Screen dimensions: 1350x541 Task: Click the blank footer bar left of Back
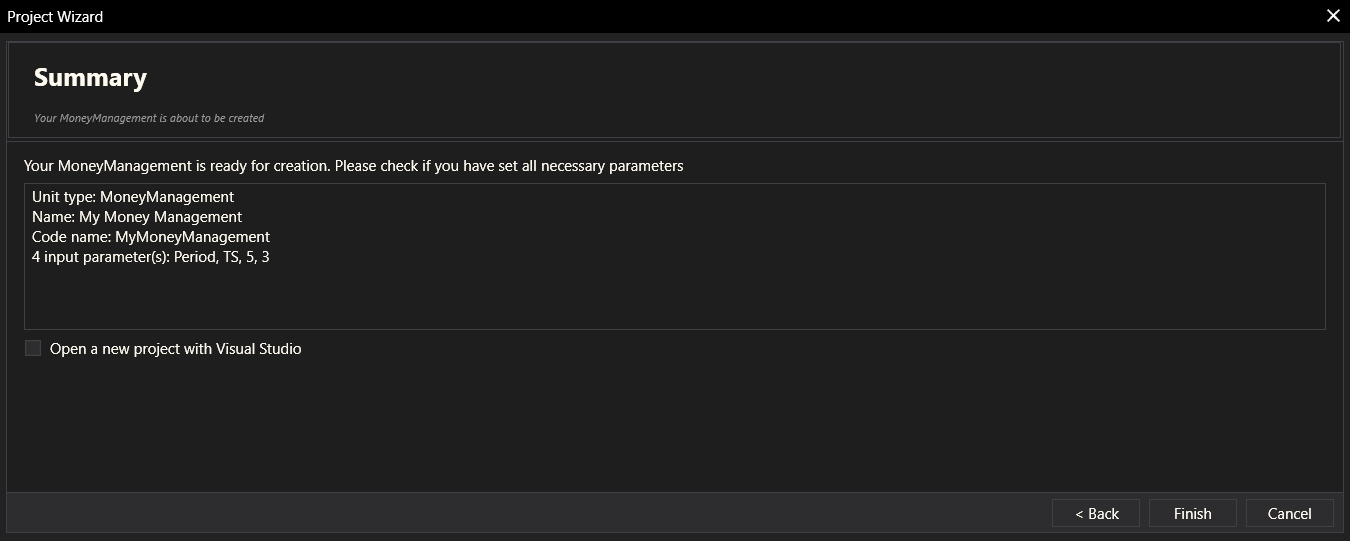500,513
